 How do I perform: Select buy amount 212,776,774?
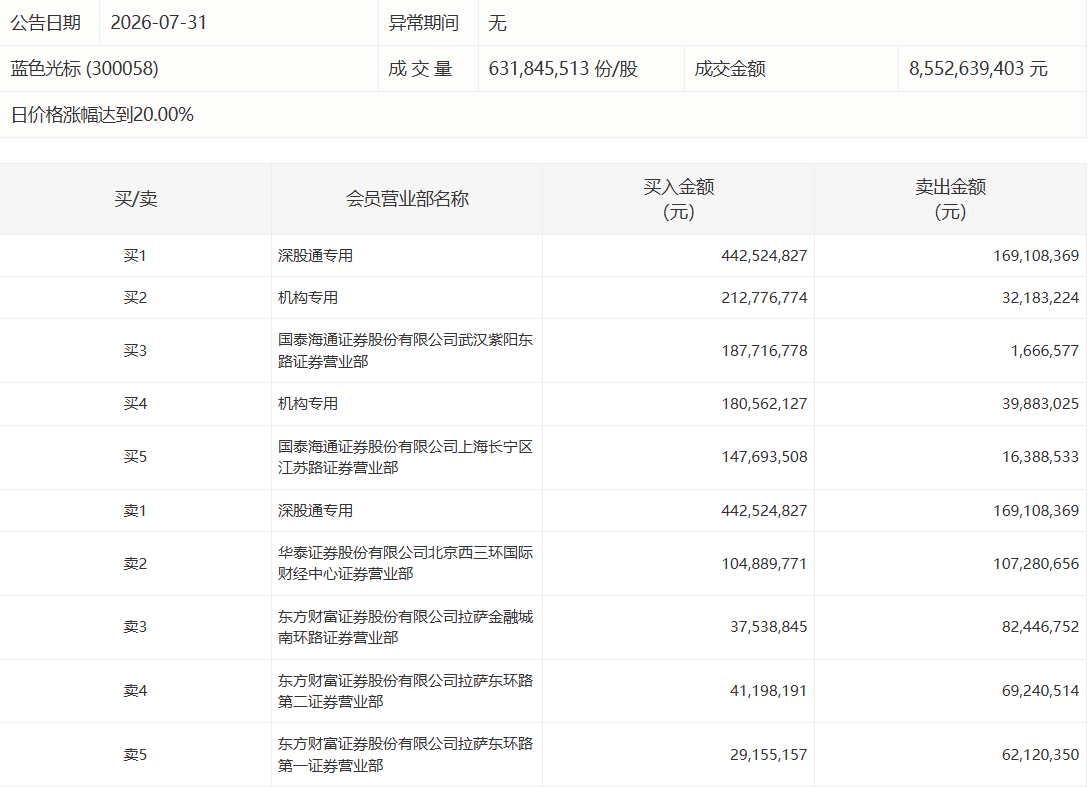(x=764, y=298)
